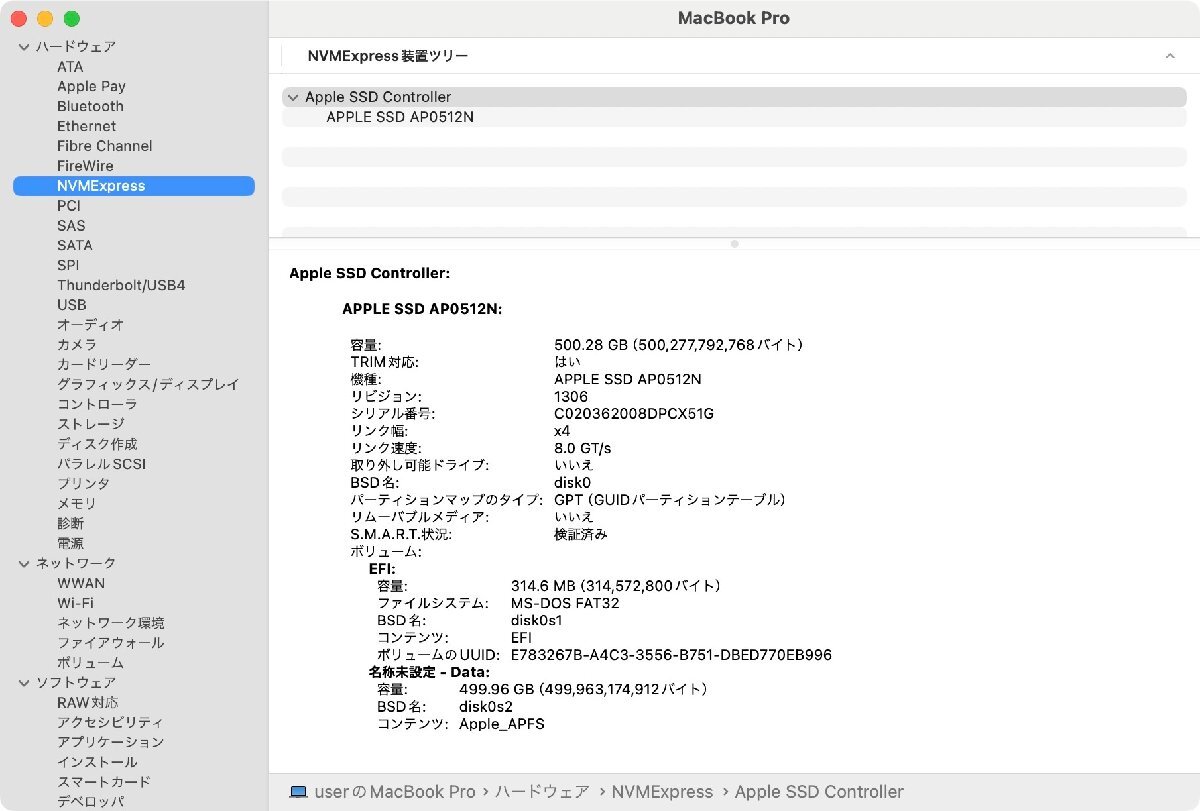Click userのMacBook Pro in the path bar
This screenshot has width=1200, height=811.
(395, 792)
